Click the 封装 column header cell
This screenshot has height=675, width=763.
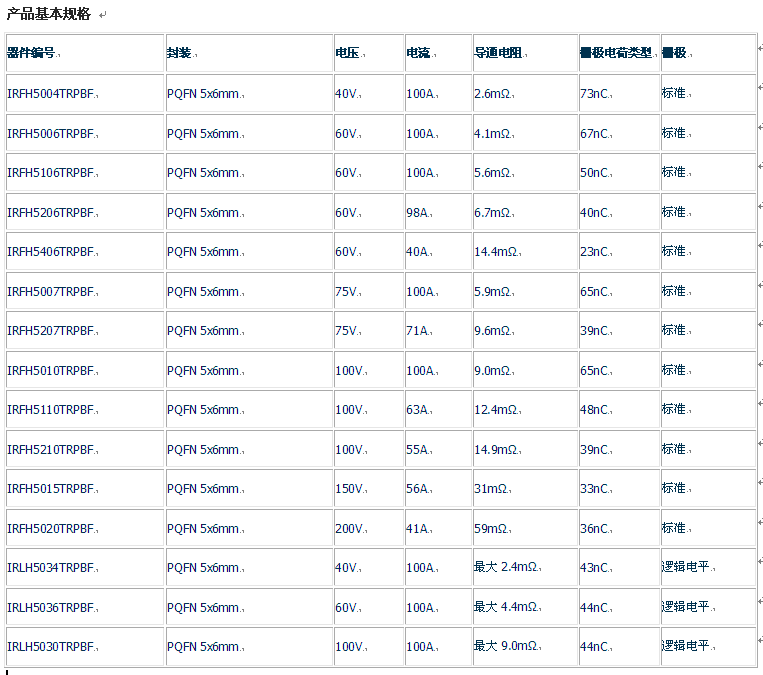pos(180,53)
